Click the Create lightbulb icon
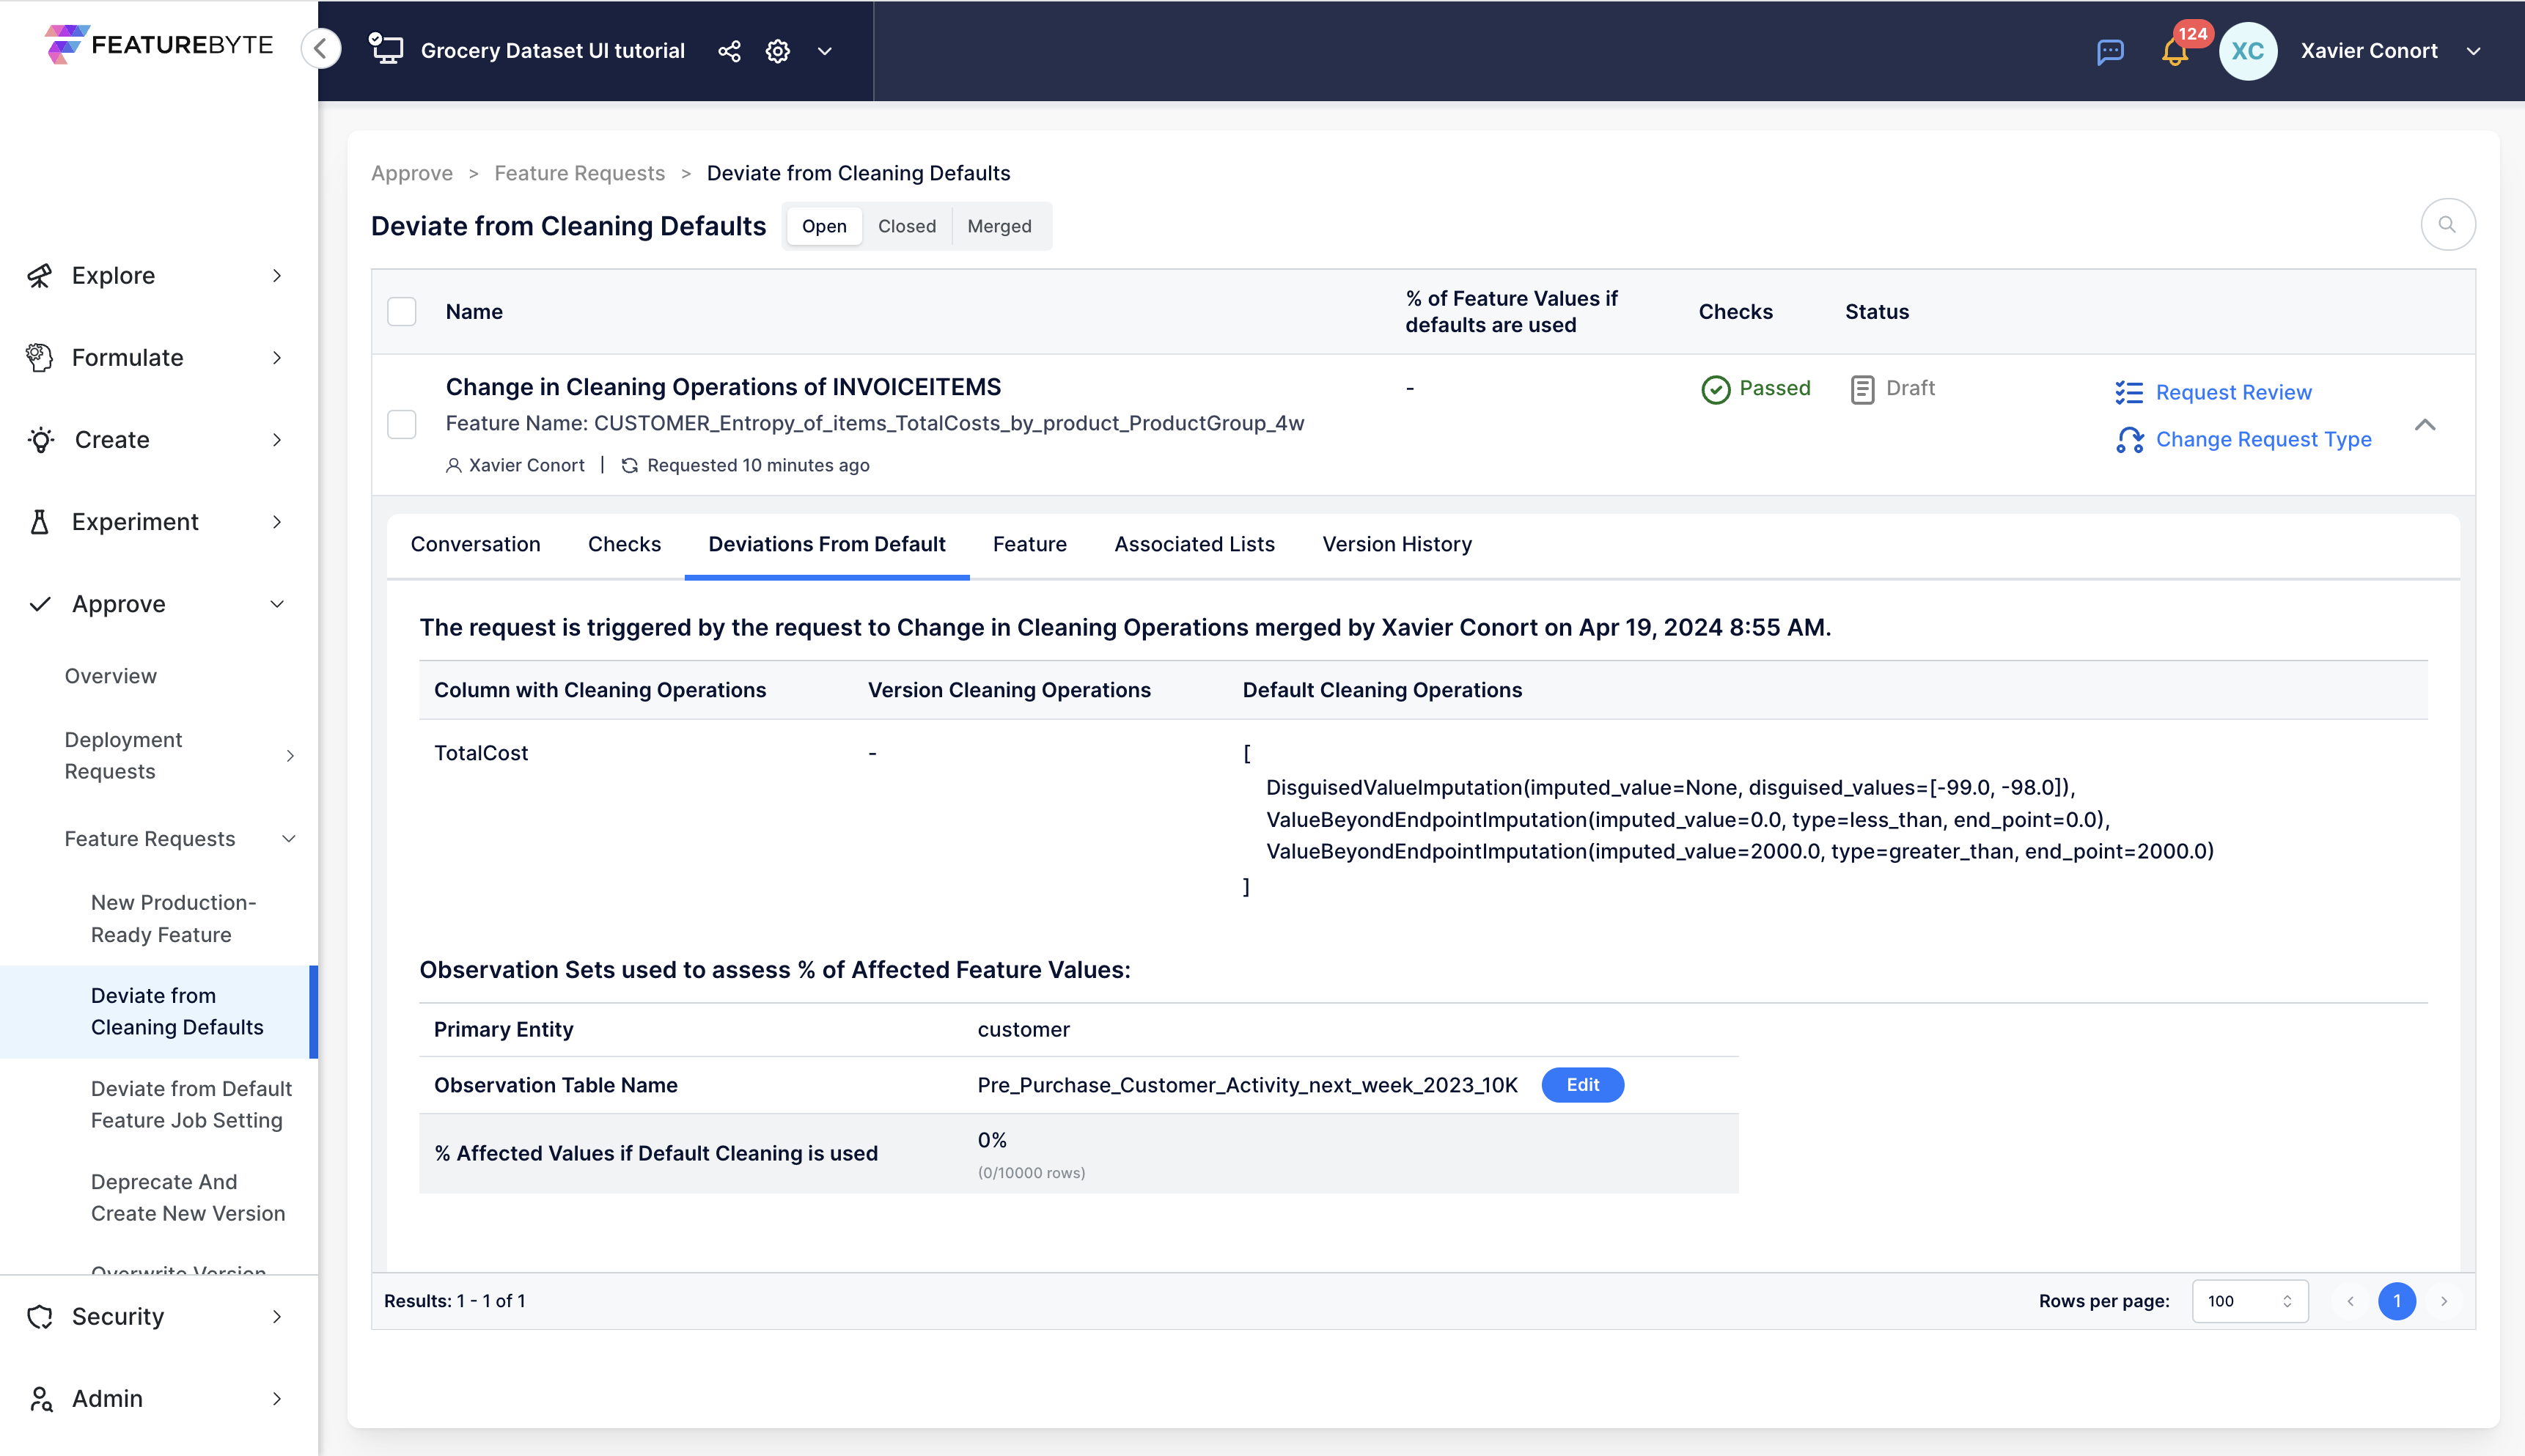 click(x=41, y=440)
